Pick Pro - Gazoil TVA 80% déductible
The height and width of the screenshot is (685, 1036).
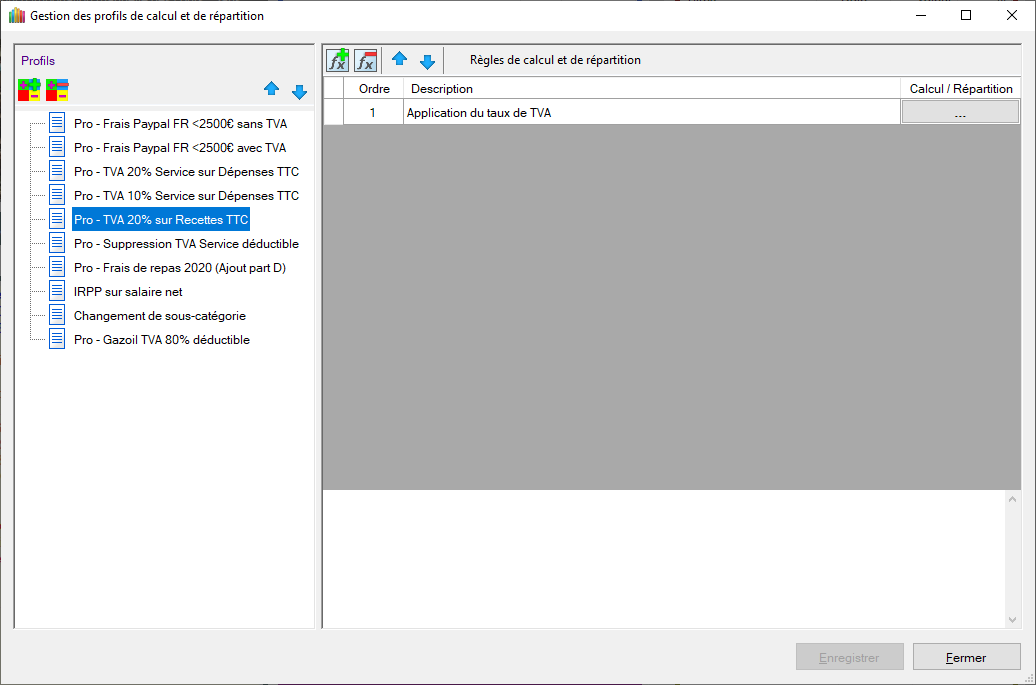162,340
